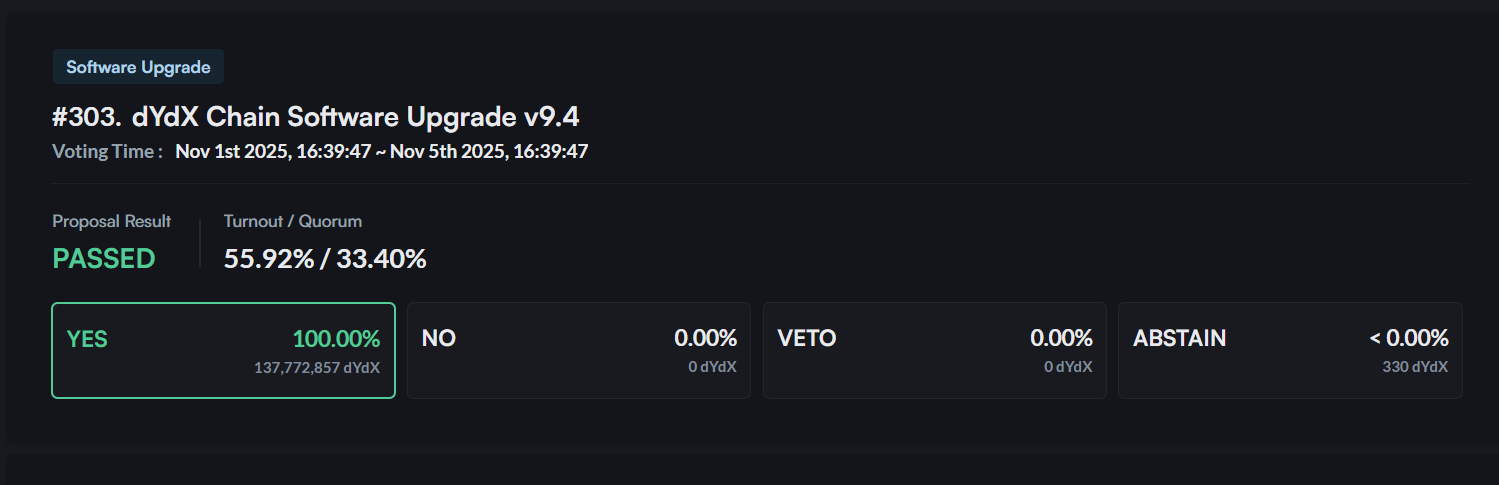Click the 100.00% YES percentage
Viewport: 1499px width, 485px height.
point(336,339)
